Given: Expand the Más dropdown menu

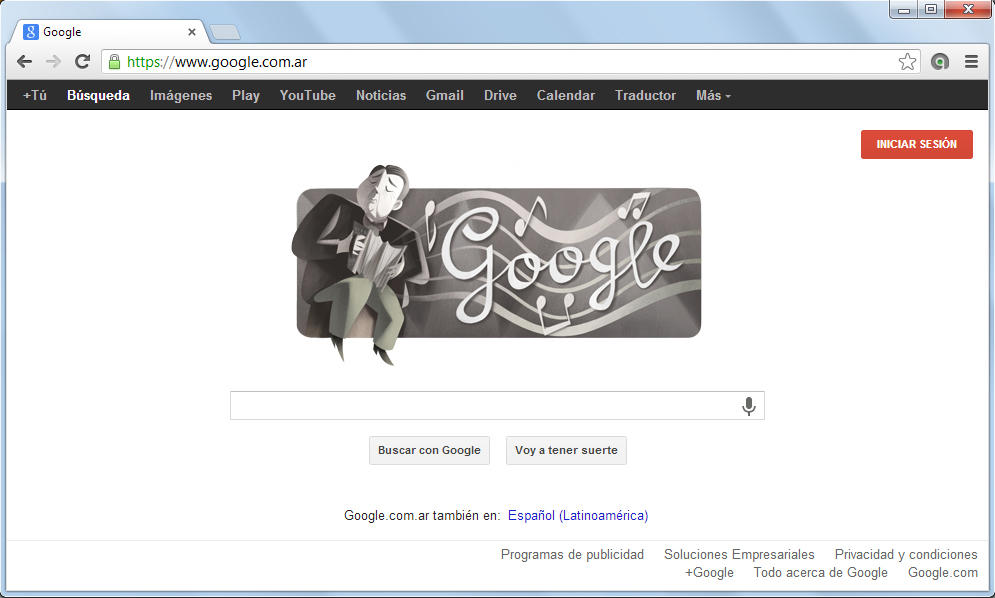Looking at the screenshot, I should click(713, 95).
